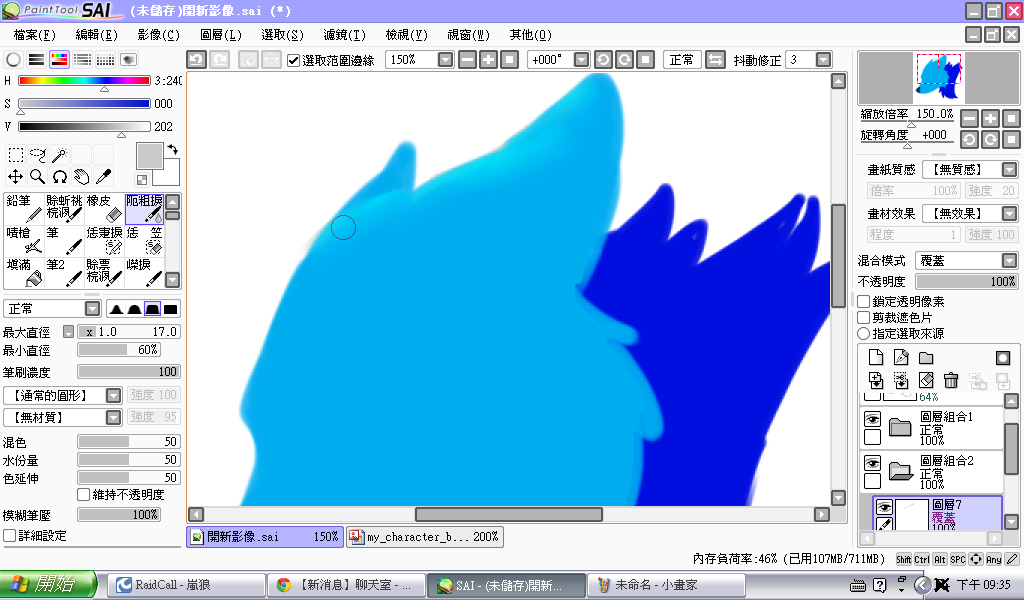The width and height of the screenshot is (1024, 600).
Task: Create a new normal layer
Action: (x=876, y=357)
